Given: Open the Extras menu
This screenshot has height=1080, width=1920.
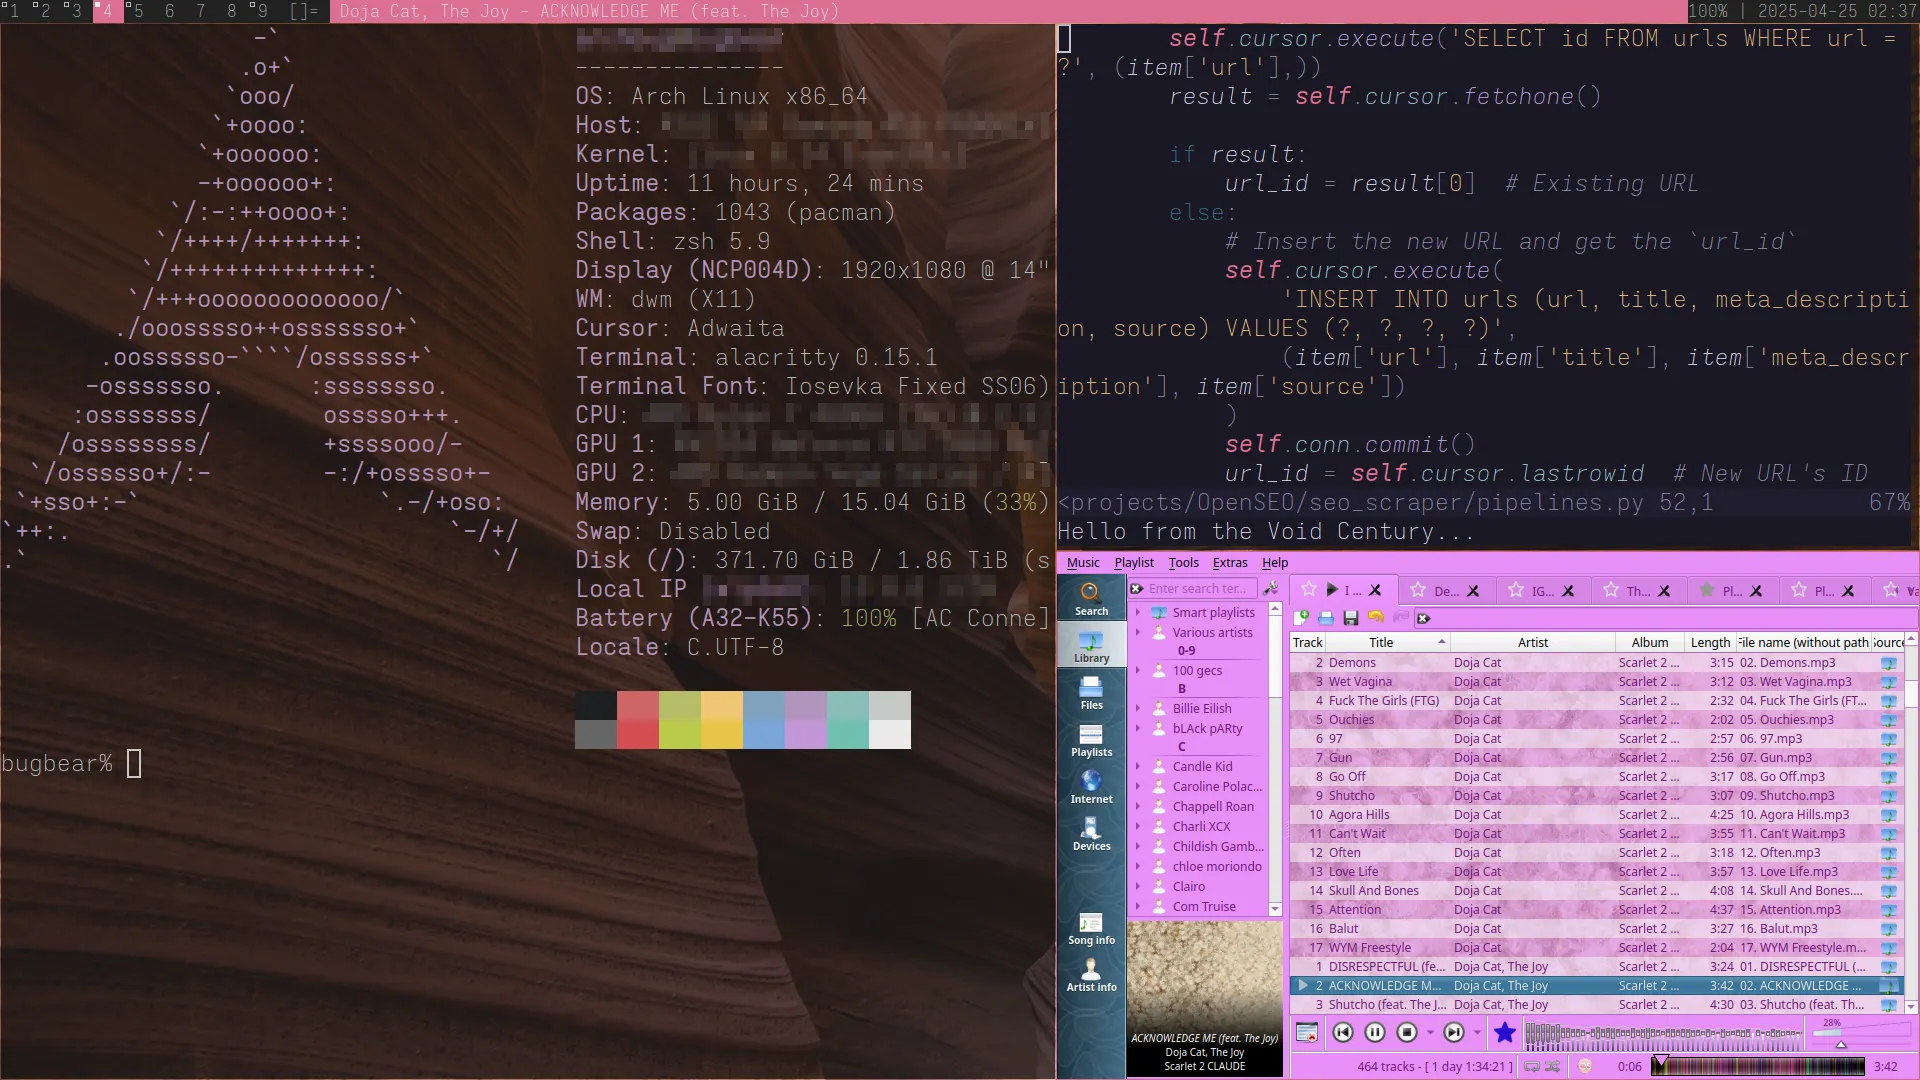Looking at the screenshot, I should pyautogui.click(x=1230, y=563).
